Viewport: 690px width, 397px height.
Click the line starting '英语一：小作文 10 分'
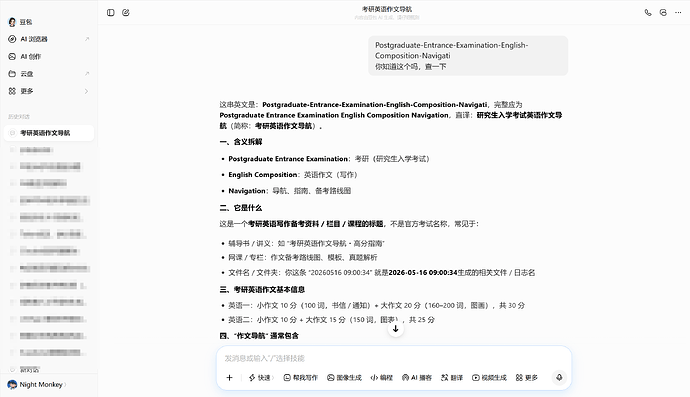[376, 305]
